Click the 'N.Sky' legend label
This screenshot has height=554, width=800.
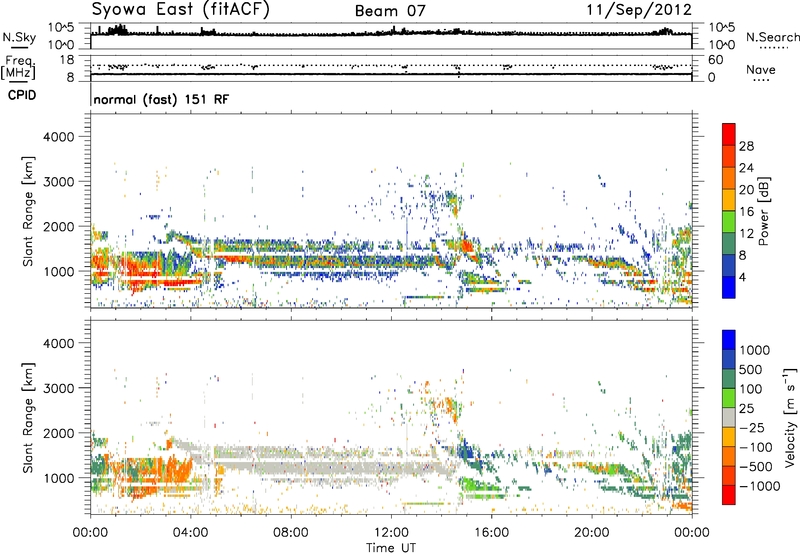coord(19,37)
